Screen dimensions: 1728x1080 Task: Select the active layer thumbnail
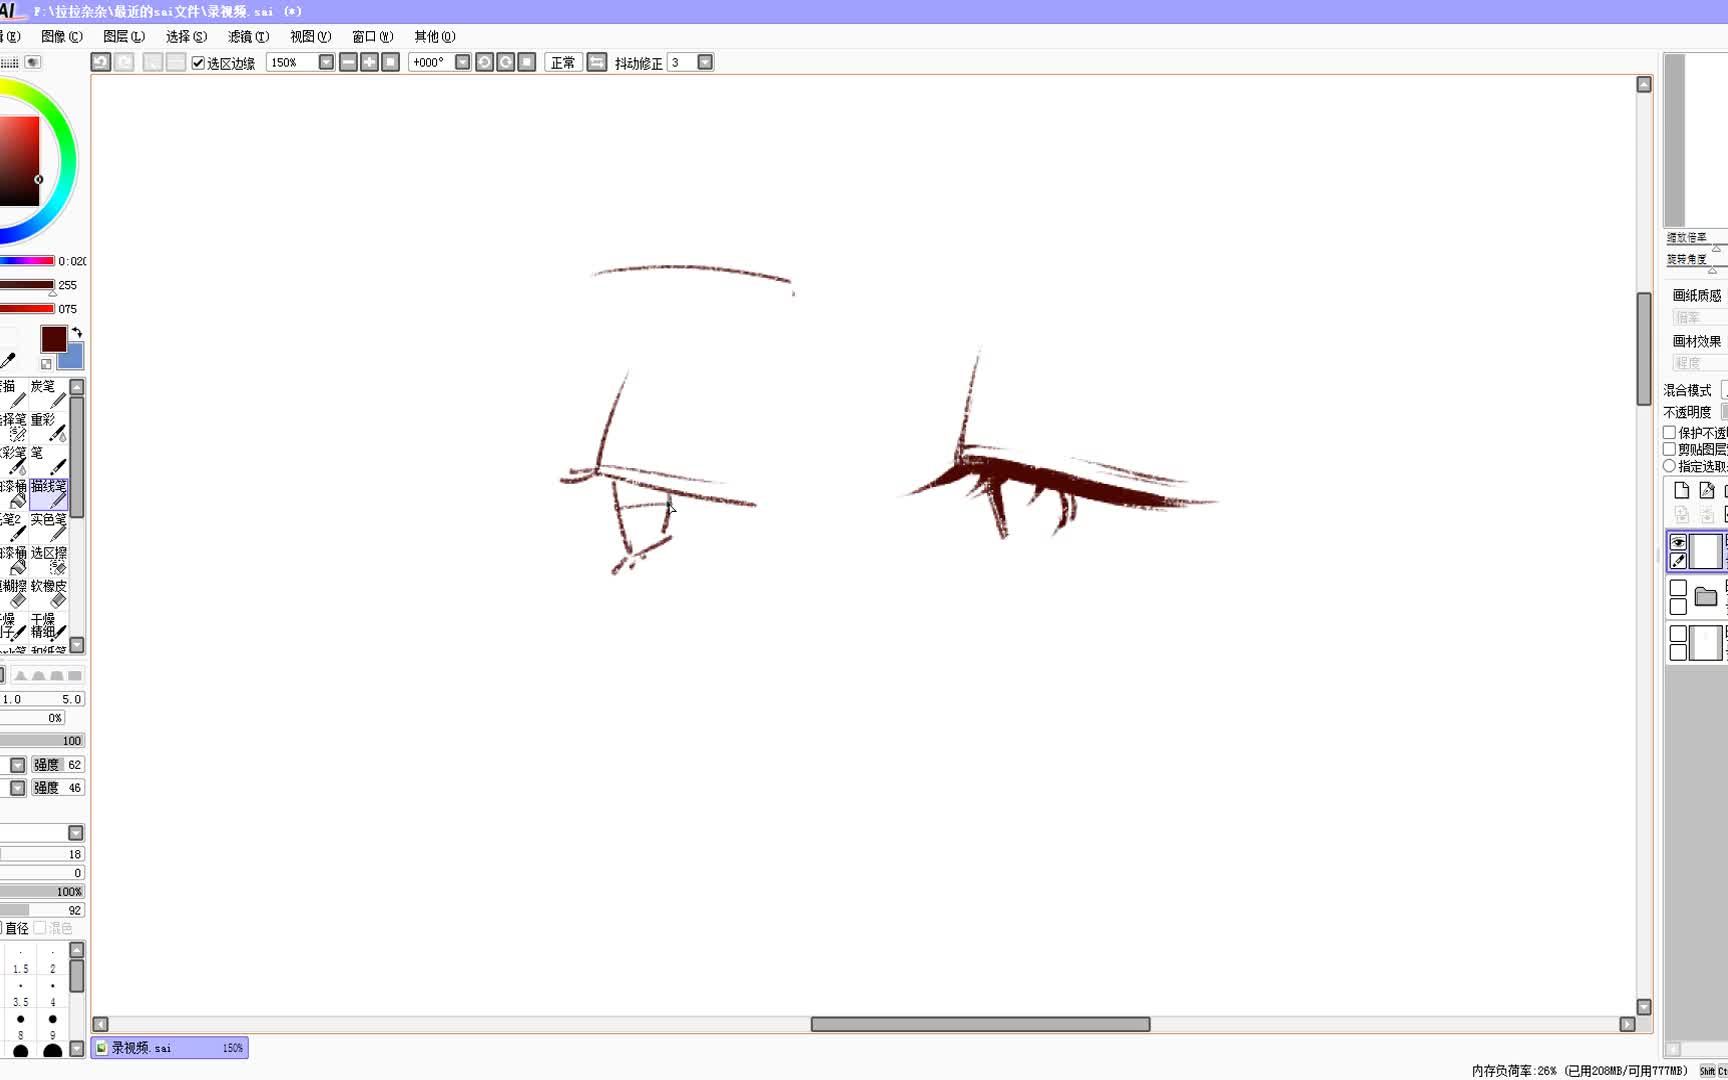coord(1705,551)
